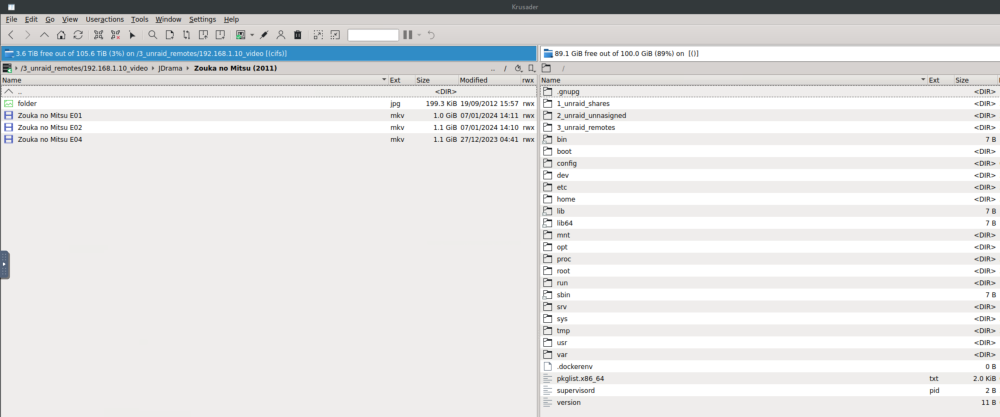Image resolution: width=1000 pixels, height=417 pixels.
Task: Open the dropdown arrow beside pause icon
Action: point(419,35)
